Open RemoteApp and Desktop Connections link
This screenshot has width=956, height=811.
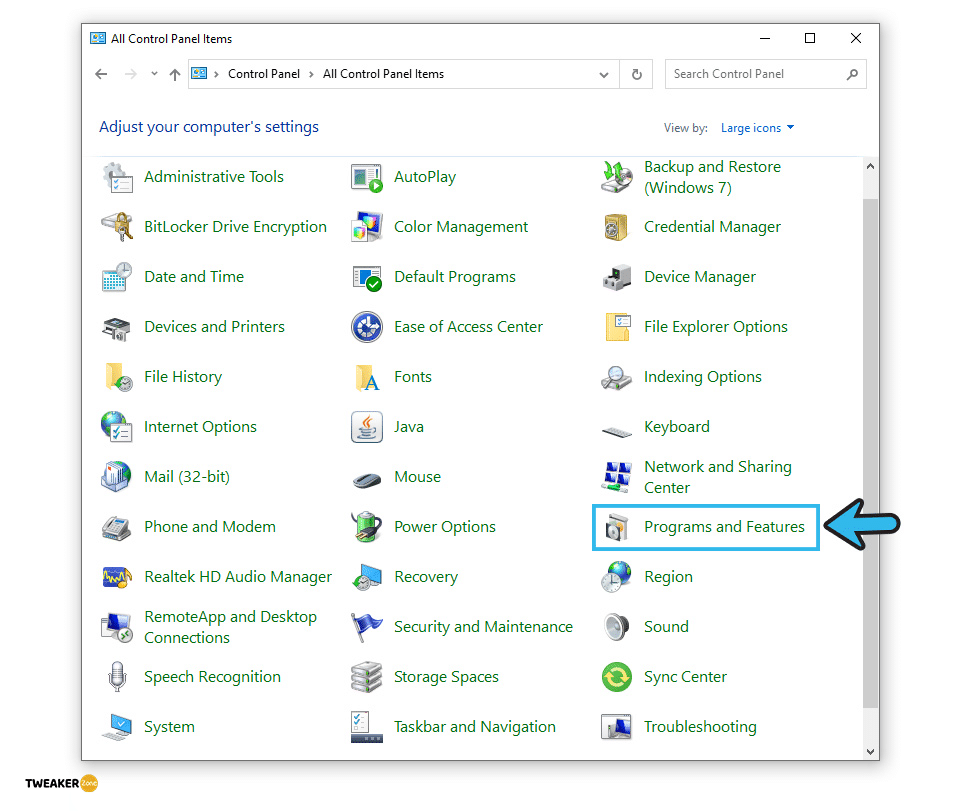[x=230, y=627]
